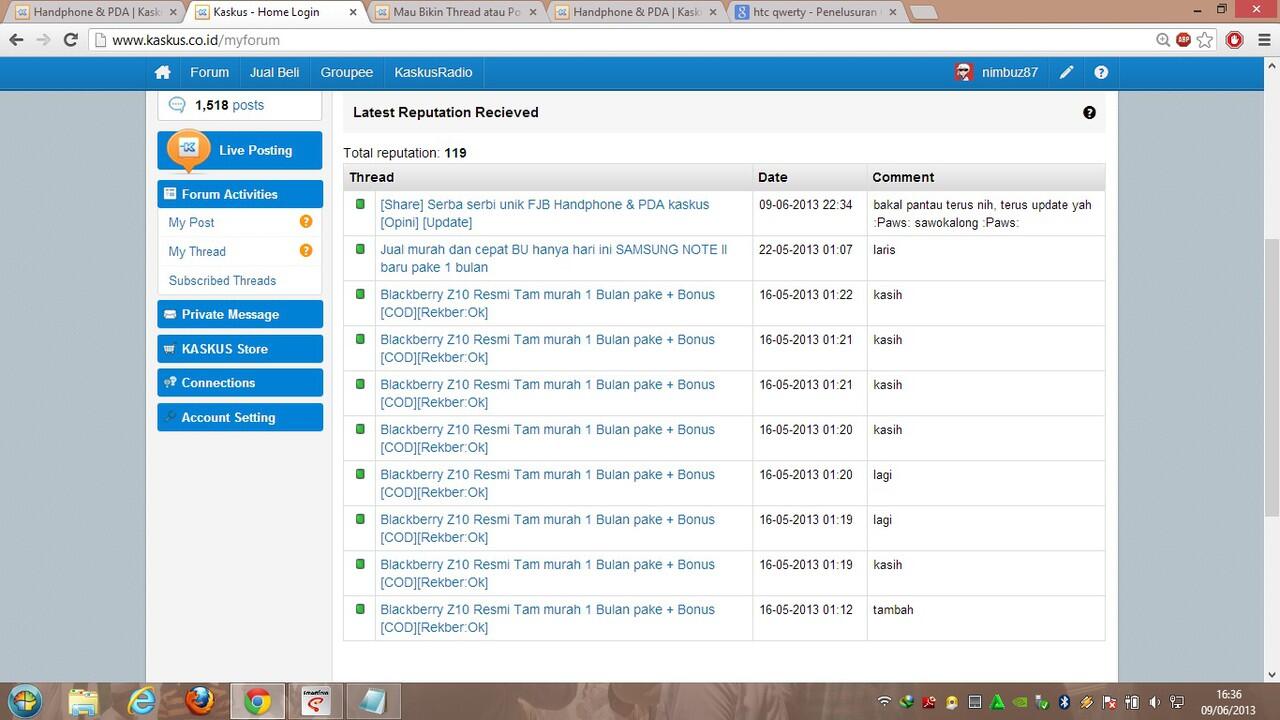Open KASKUS Store section
This screenshot has height=720, width=1280.
240,349
